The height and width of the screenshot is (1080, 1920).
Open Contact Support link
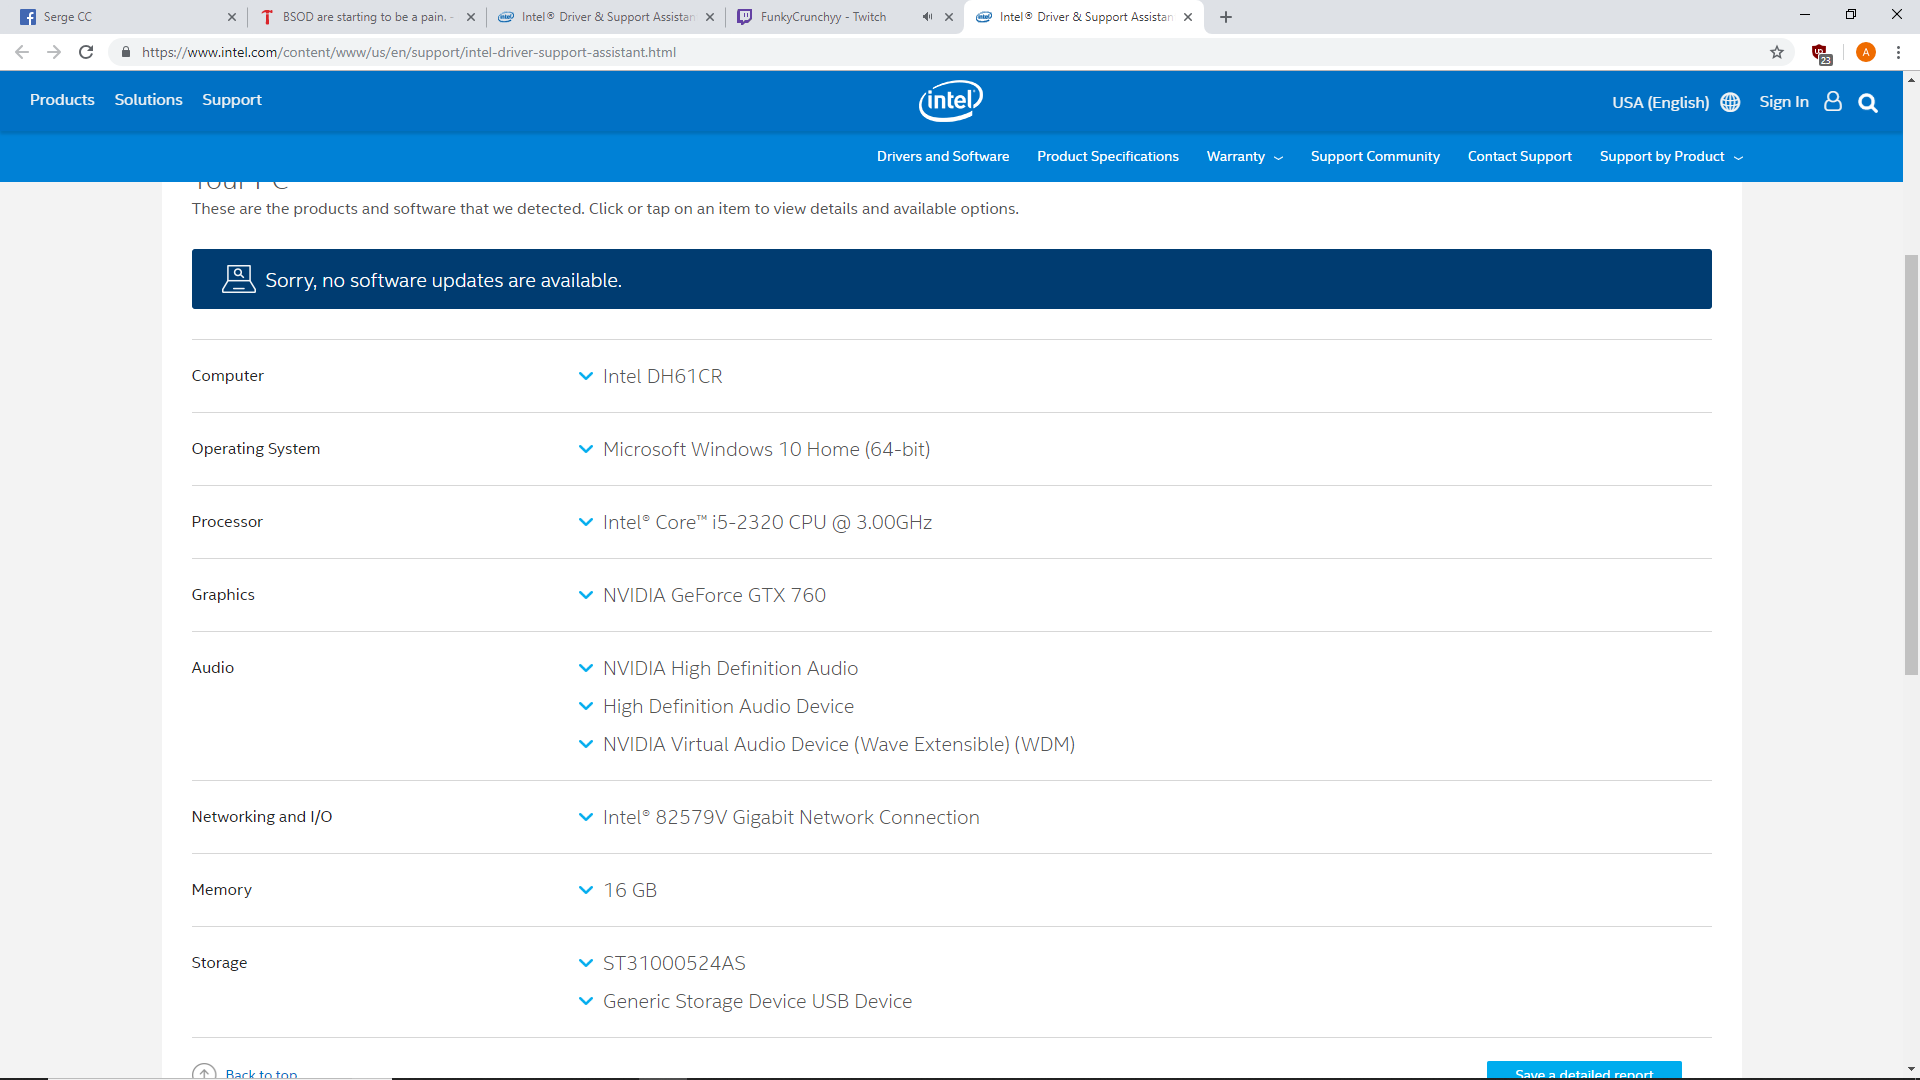pyautogui.click(x=1520, y=157)
